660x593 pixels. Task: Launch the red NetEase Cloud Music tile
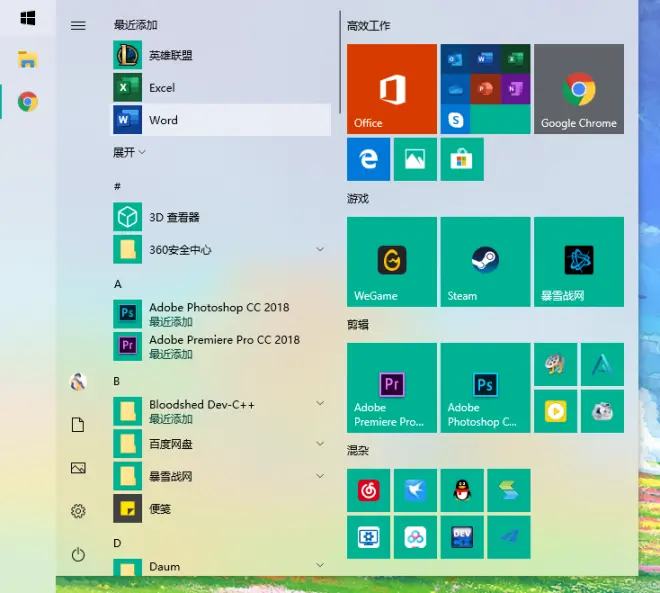click(368, 490)
